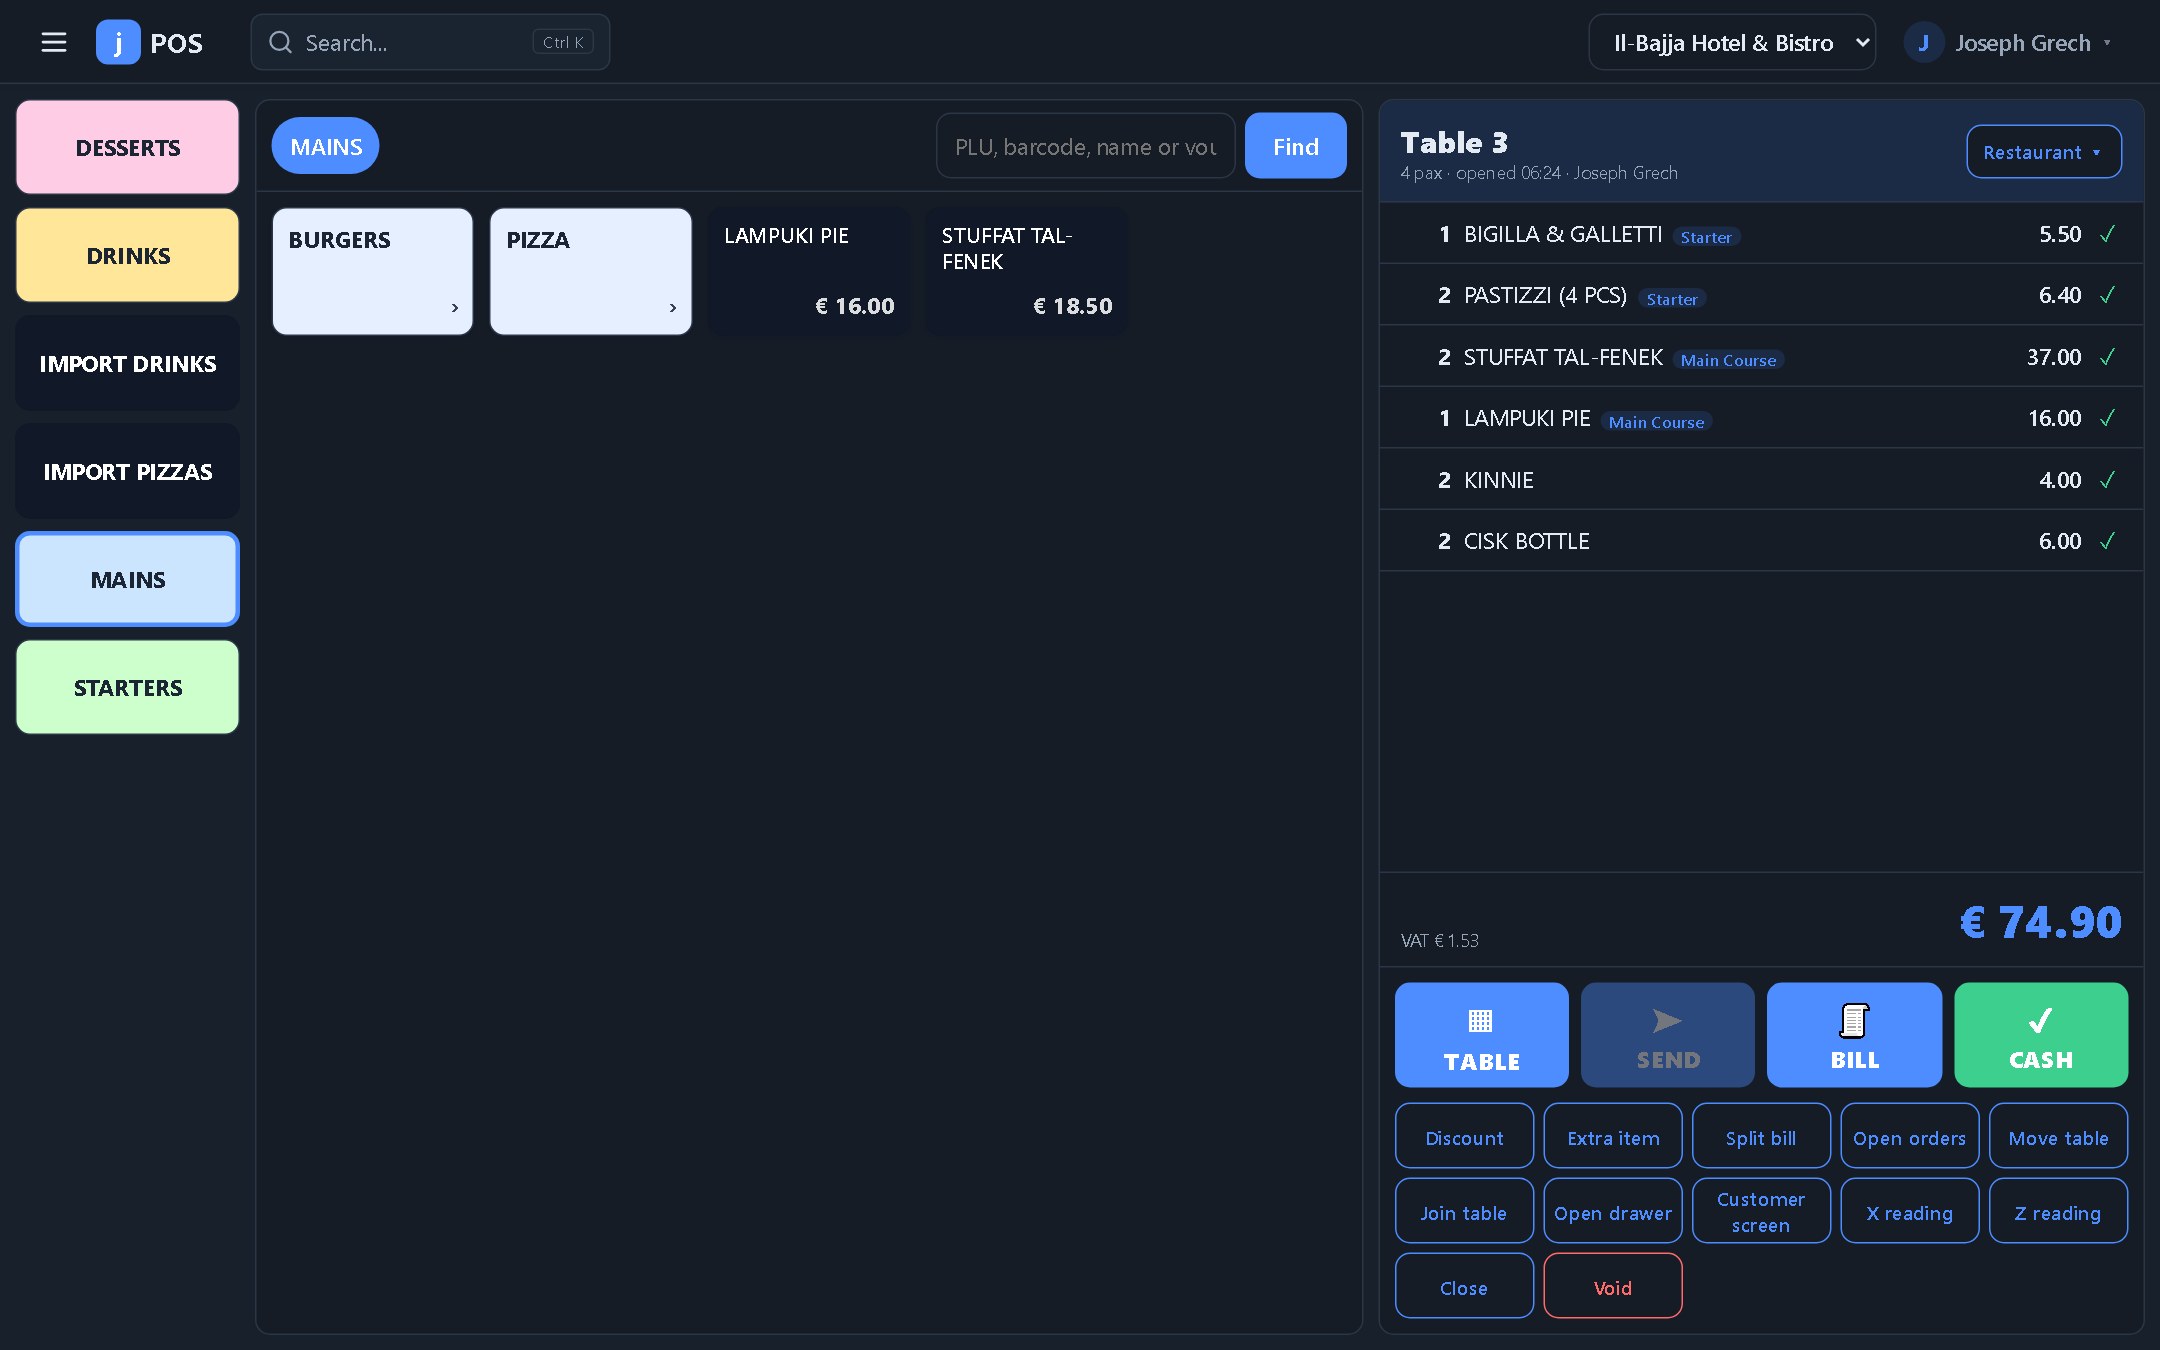
Task: Click the BILL receipt icon button
Action: click(x=1854, y=1034)
